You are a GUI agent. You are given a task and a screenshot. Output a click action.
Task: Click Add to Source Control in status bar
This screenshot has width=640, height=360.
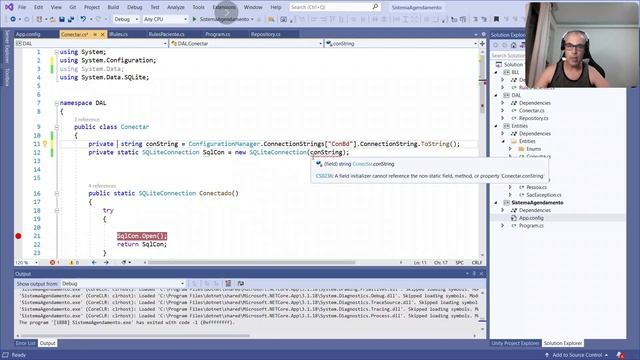click(x=576, y=355)
